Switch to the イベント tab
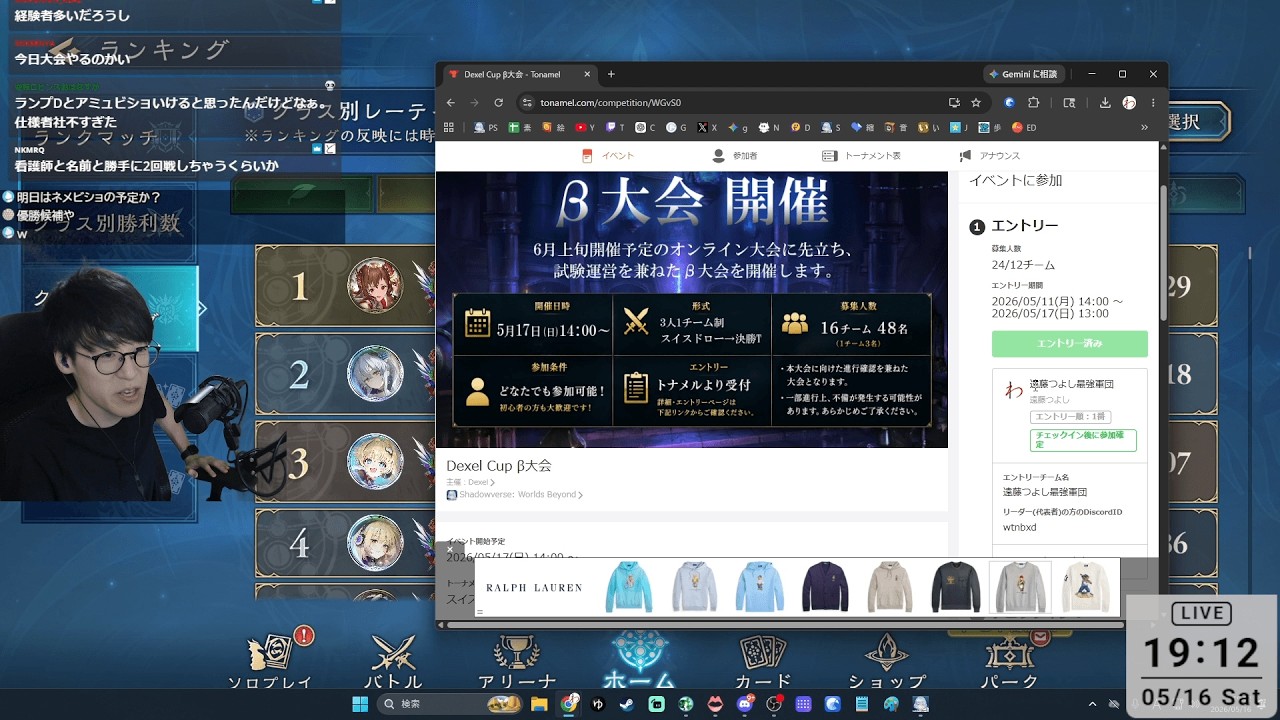 click(x=608, y=156)
